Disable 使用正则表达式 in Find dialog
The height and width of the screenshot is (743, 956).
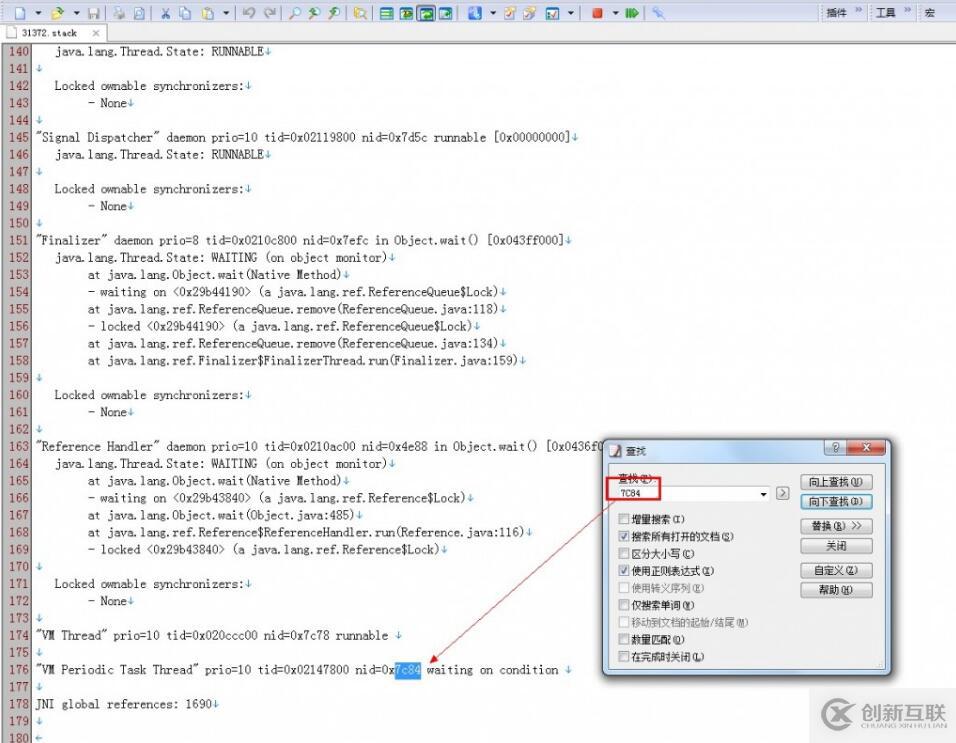pos(623,570)
